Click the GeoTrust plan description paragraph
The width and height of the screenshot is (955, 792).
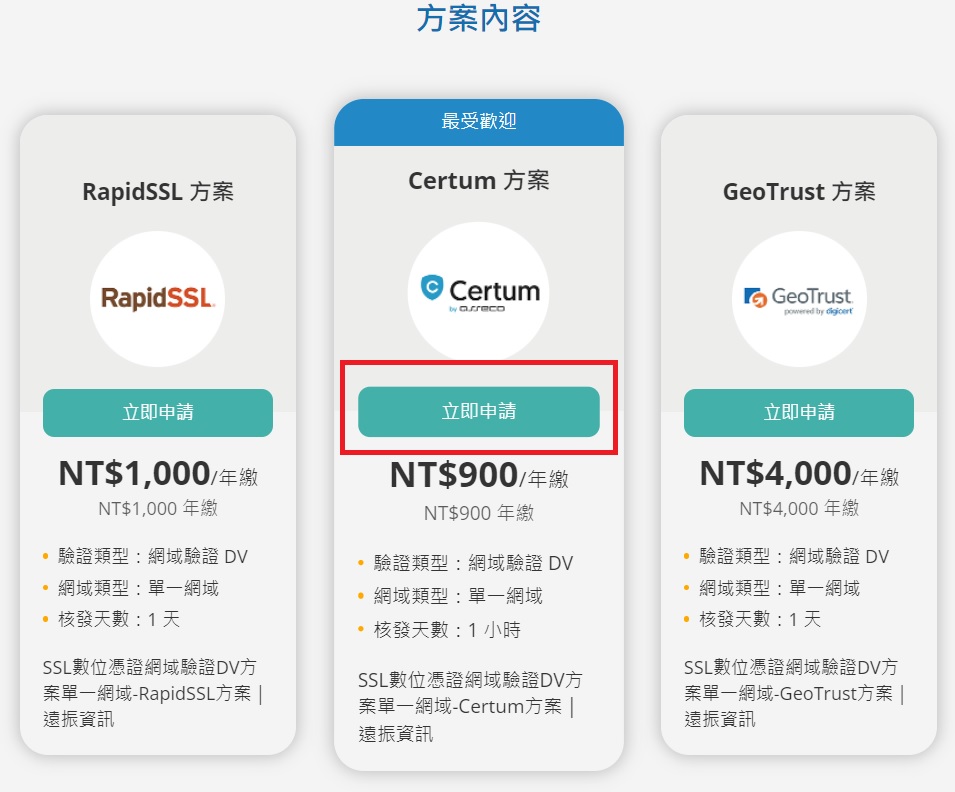tap(794, 693)
